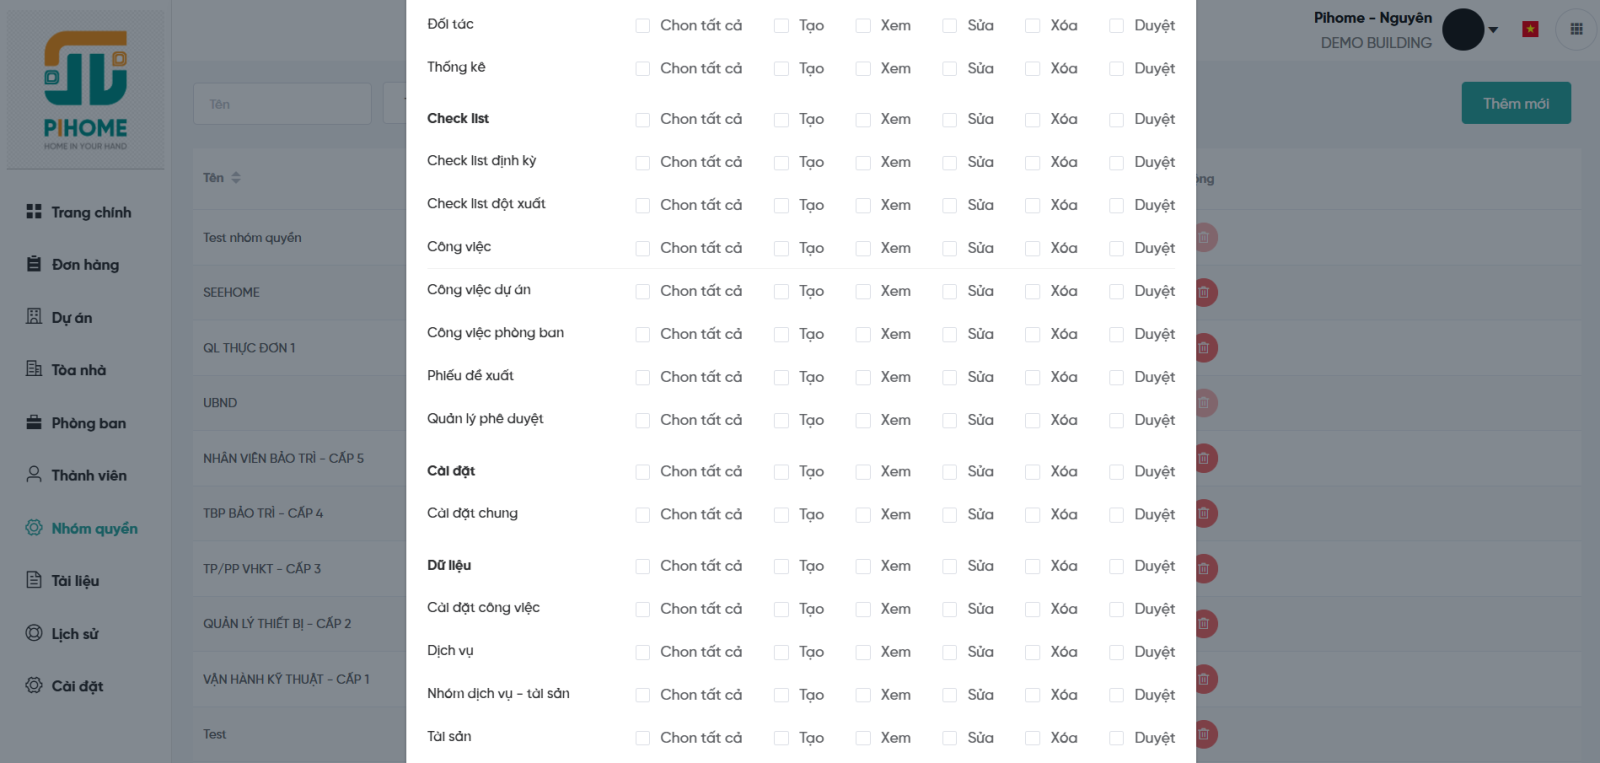1600x763 pixels.
Task: Click the Lịch sử sidebar icon
Action: coord(34,633)
